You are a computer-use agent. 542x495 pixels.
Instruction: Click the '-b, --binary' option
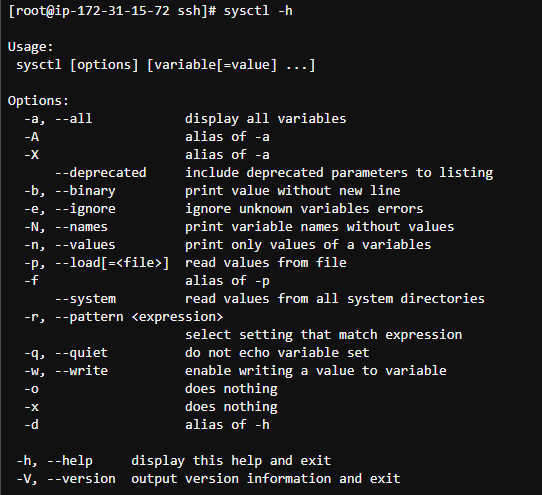click(x=69, y=190)
